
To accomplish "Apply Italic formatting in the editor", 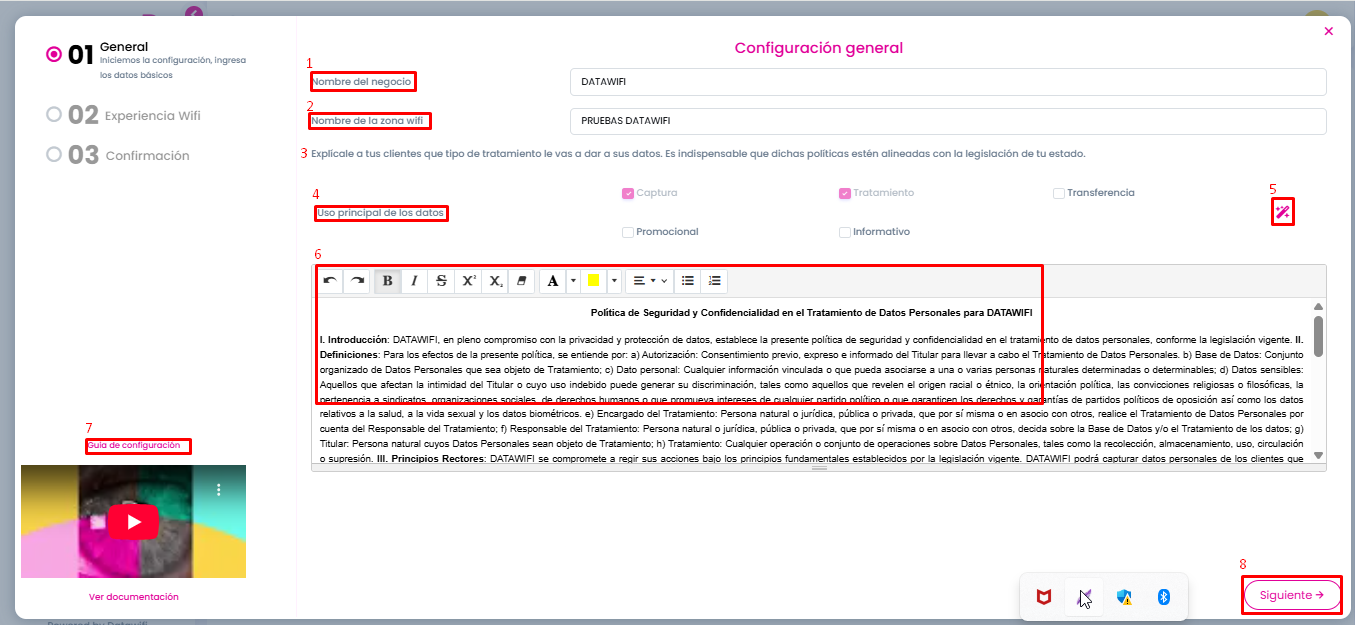I will coord(414,280).
